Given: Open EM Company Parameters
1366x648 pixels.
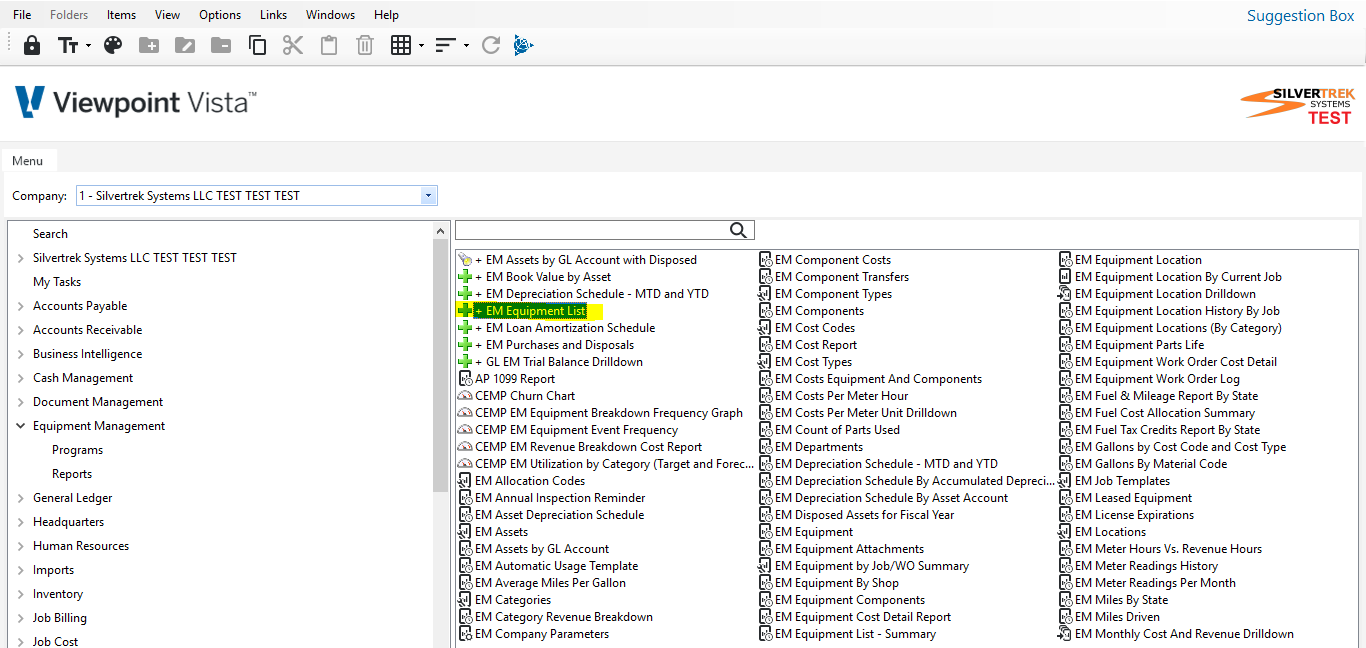Looking at the screenshot, I should point(542,634).
